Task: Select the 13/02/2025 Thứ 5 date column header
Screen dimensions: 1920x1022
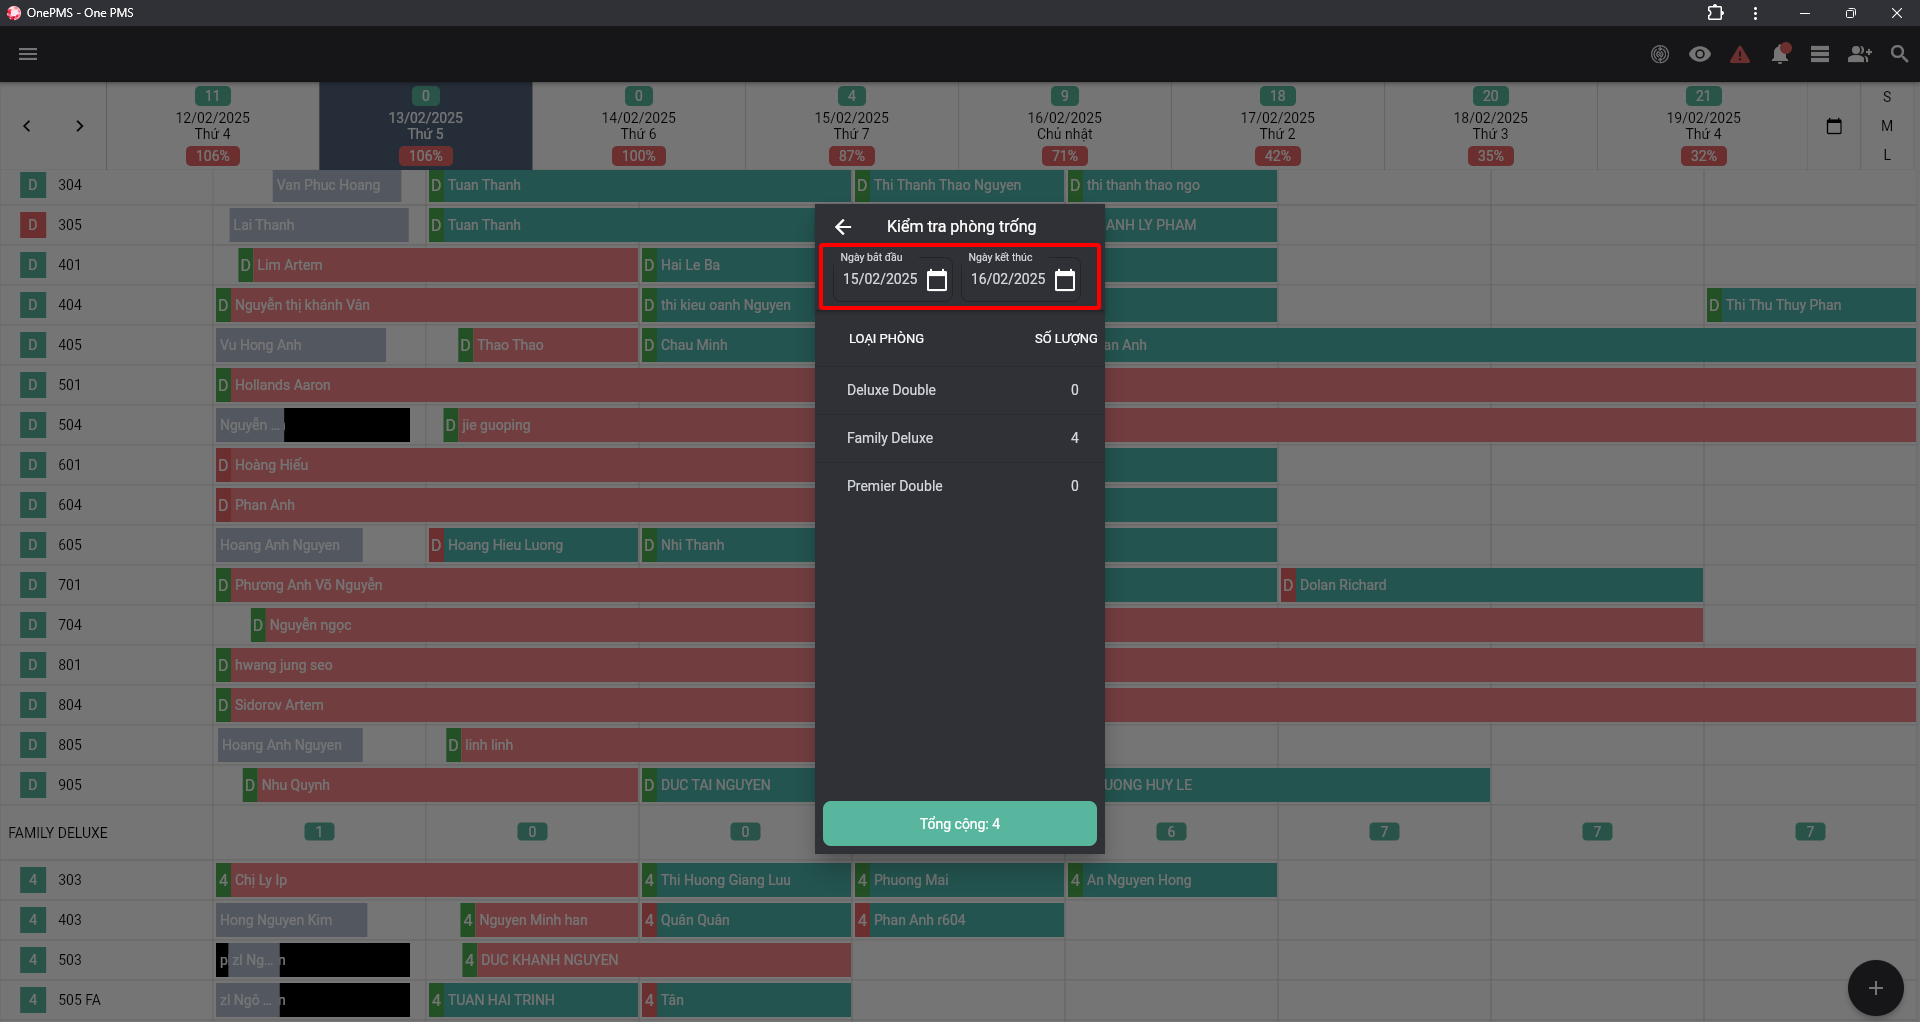Action: click(426, 126)
